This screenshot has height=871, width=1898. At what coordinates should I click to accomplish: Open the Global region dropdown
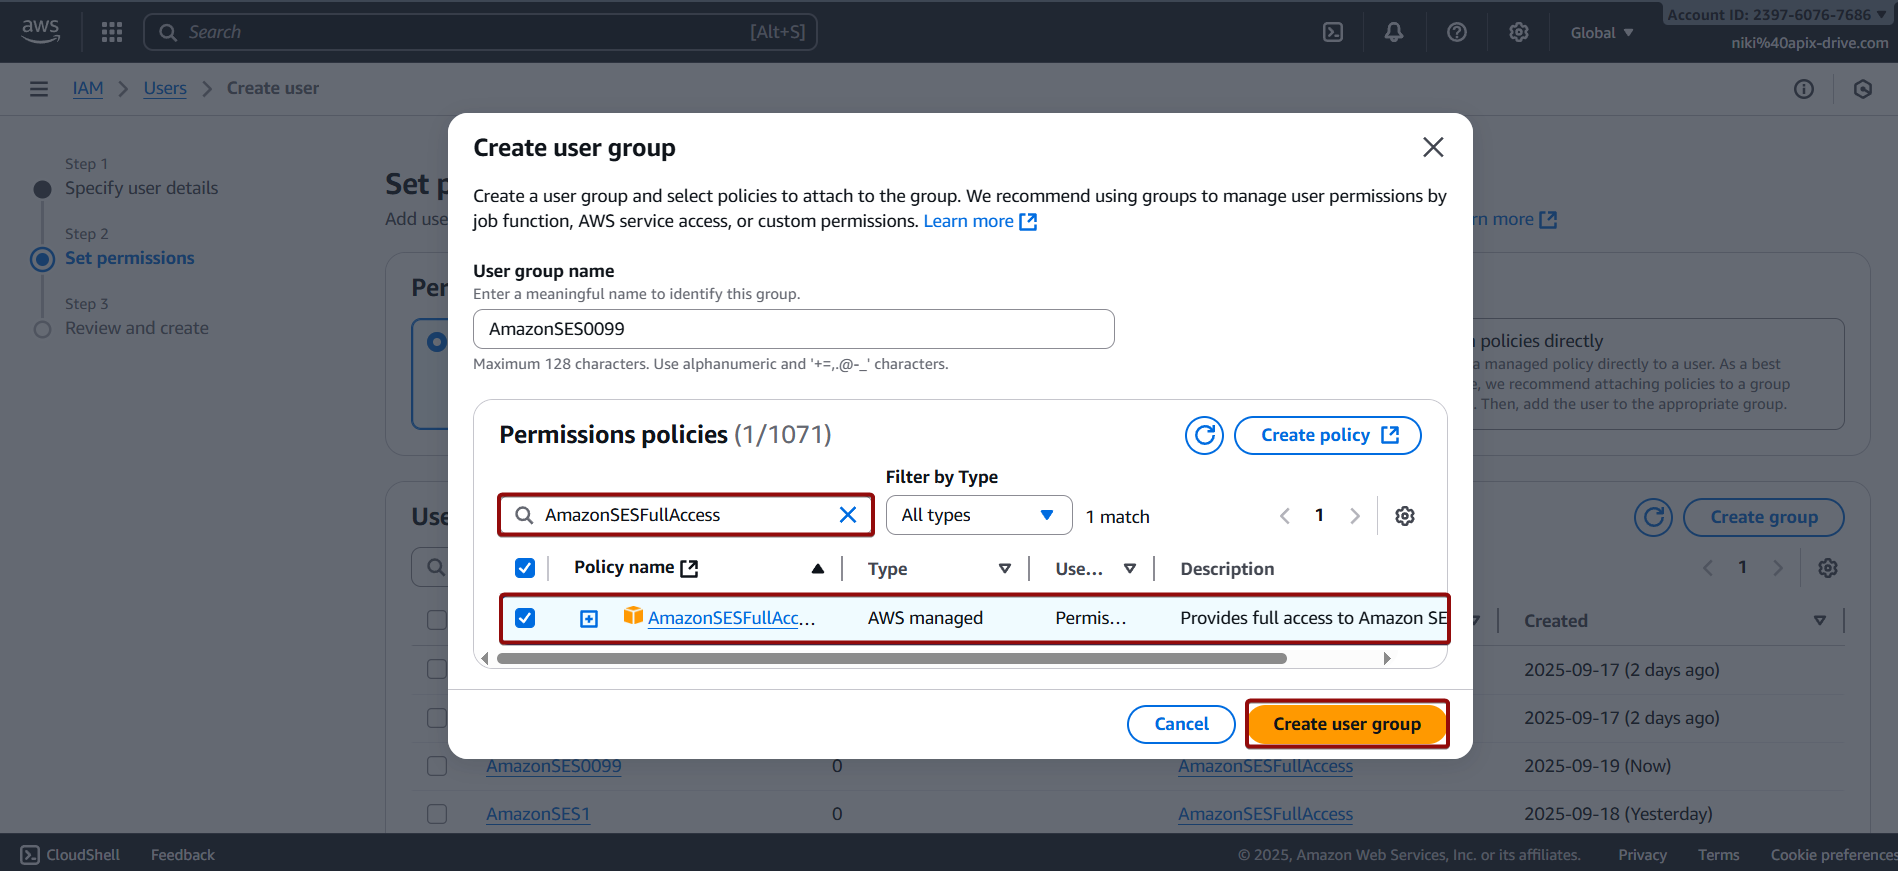pyautogui.click(x=1601, y=33)
